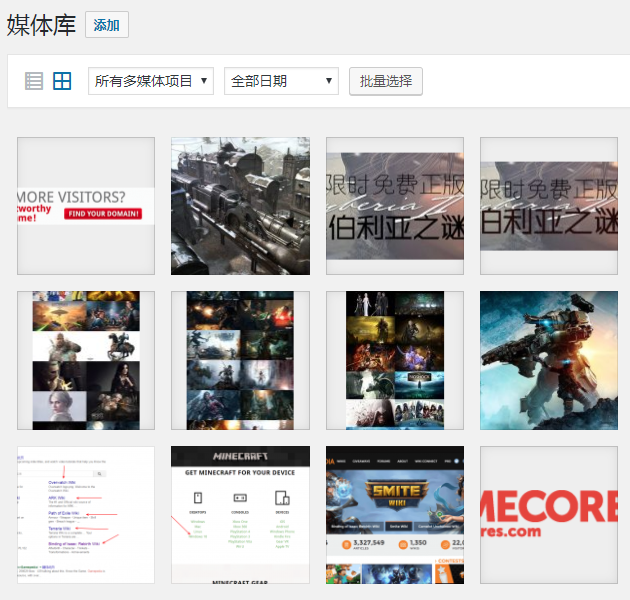Select the SMITE Wiki screenshot thumbnail

[x=395, y=515]
